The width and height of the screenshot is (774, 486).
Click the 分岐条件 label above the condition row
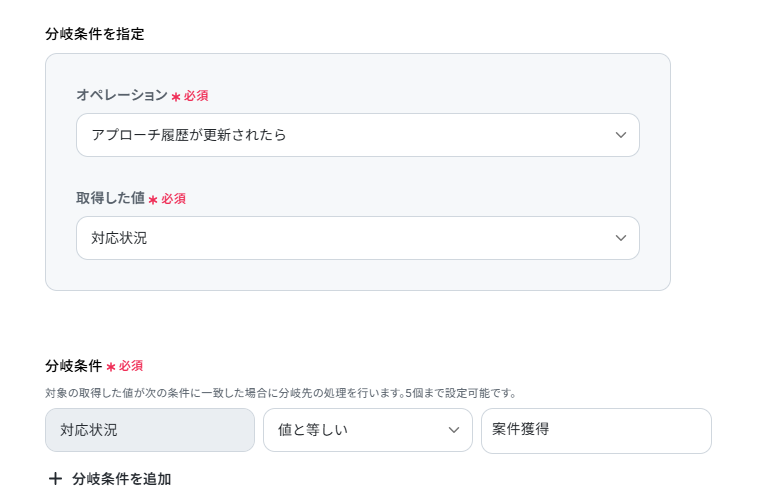[x=74, y=366]
